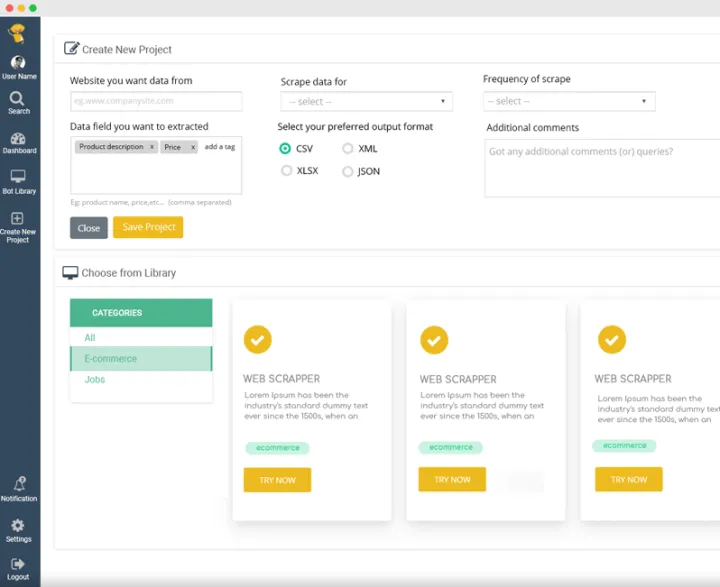Image resolution: width=720 pixels, height=587 pixels.
Task: Select the XML output format
Action: point(348,148)
